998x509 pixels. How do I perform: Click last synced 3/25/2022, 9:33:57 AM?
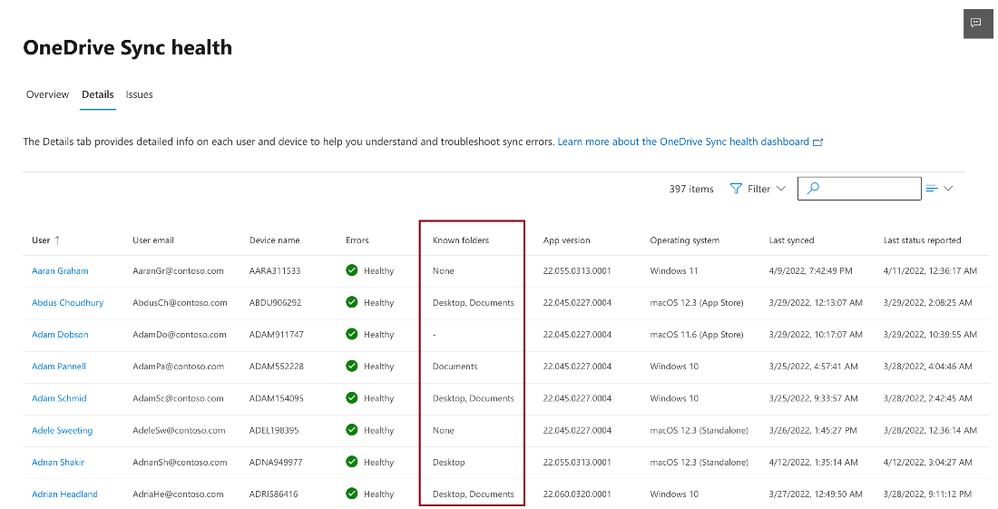pyautogui.click(x=813, y=398)
